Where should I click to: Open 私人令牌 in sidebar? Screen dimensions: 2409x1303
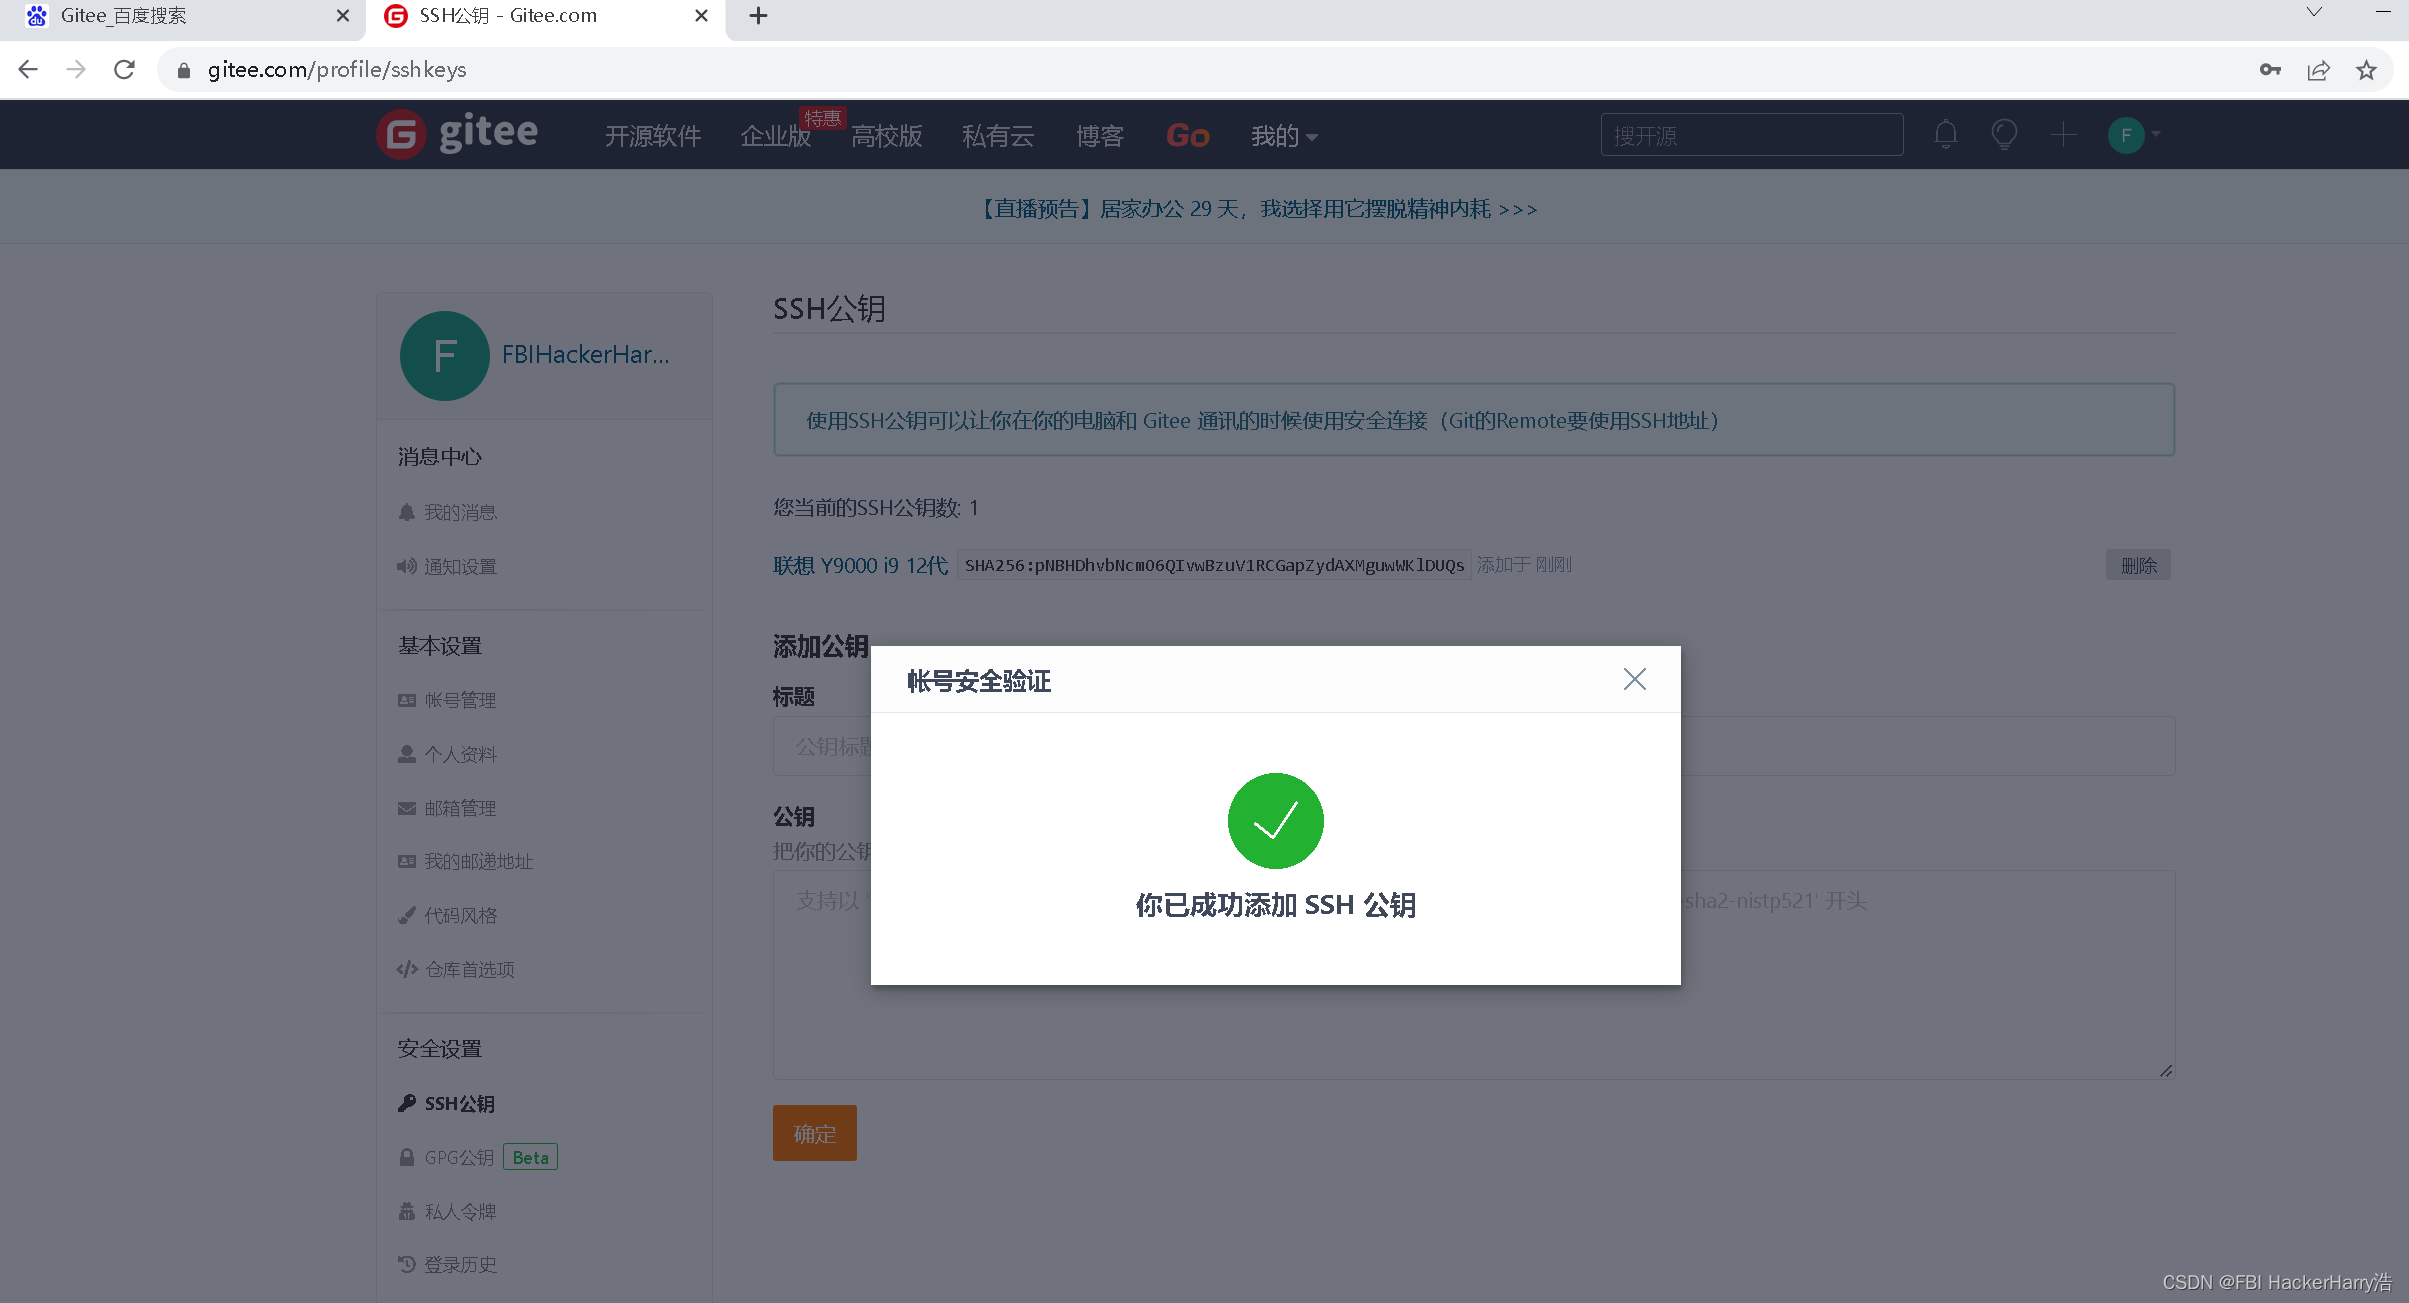tap(448, 1211)
